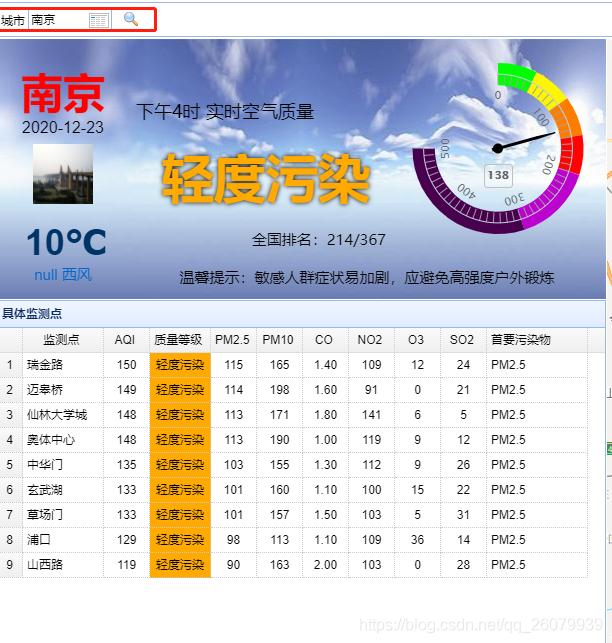Click the Nanjing bridge thumbnail photo
The width and height of the screenshot is (612, 643).
coord(63,174)
